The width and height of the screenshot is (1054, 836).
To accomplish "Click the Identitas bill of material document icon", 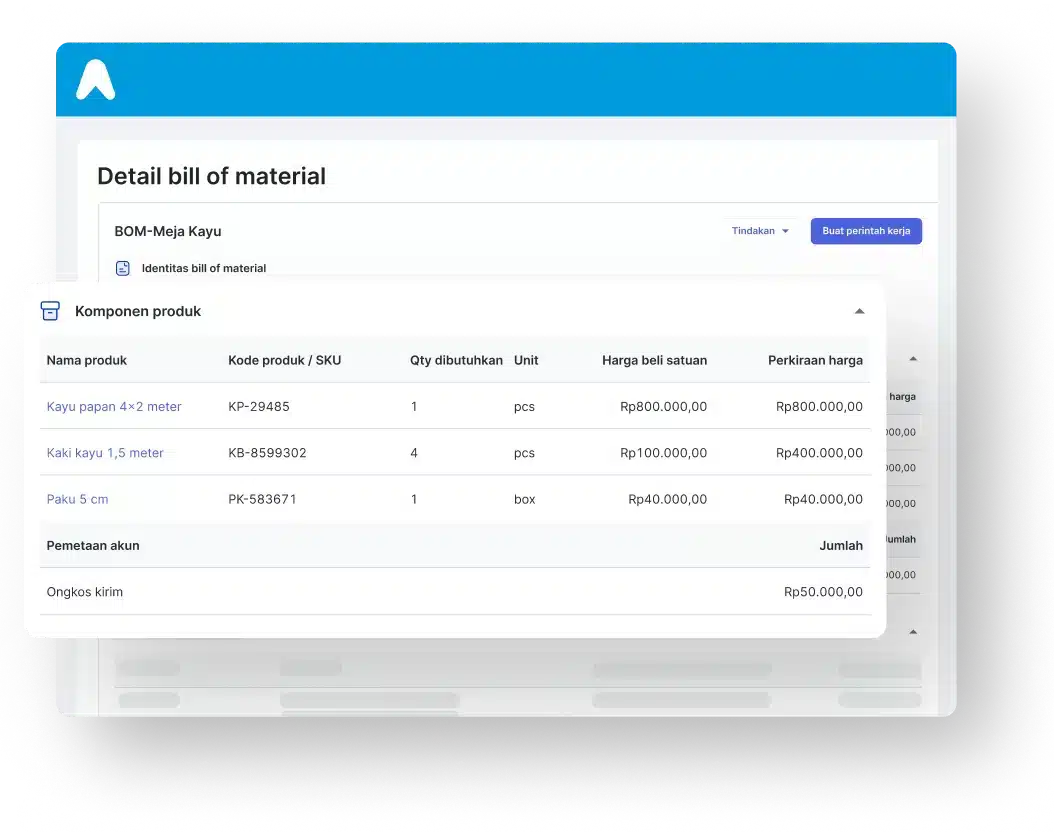I will point(122,268).
